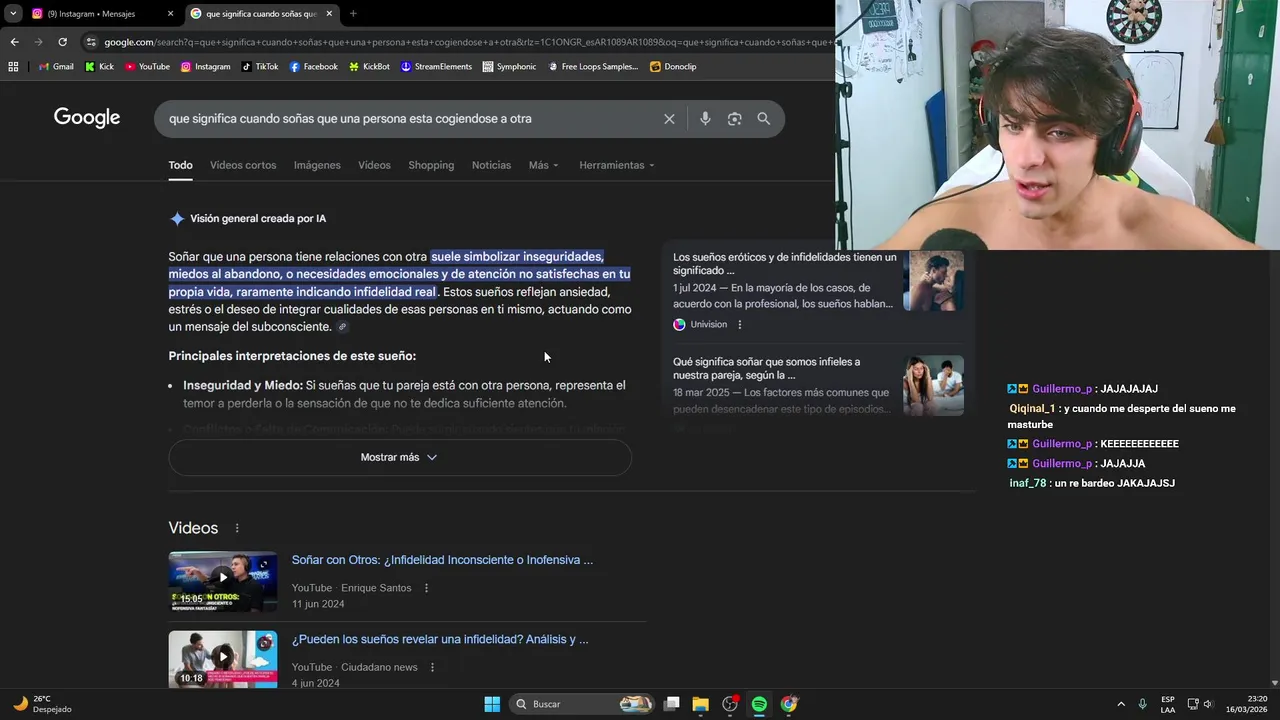This screenshot has width=1280, height=720.
Task: Select the Shopping search tab
Action: [431, 165]
